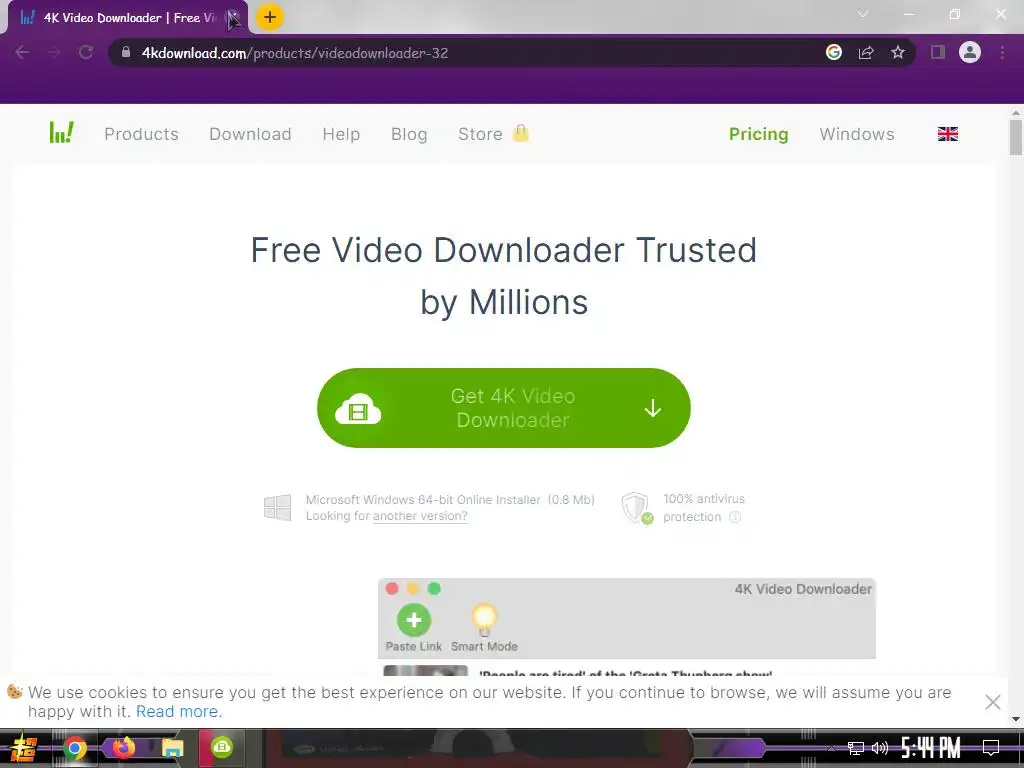Click the address bar URL

tap(295, 53)
